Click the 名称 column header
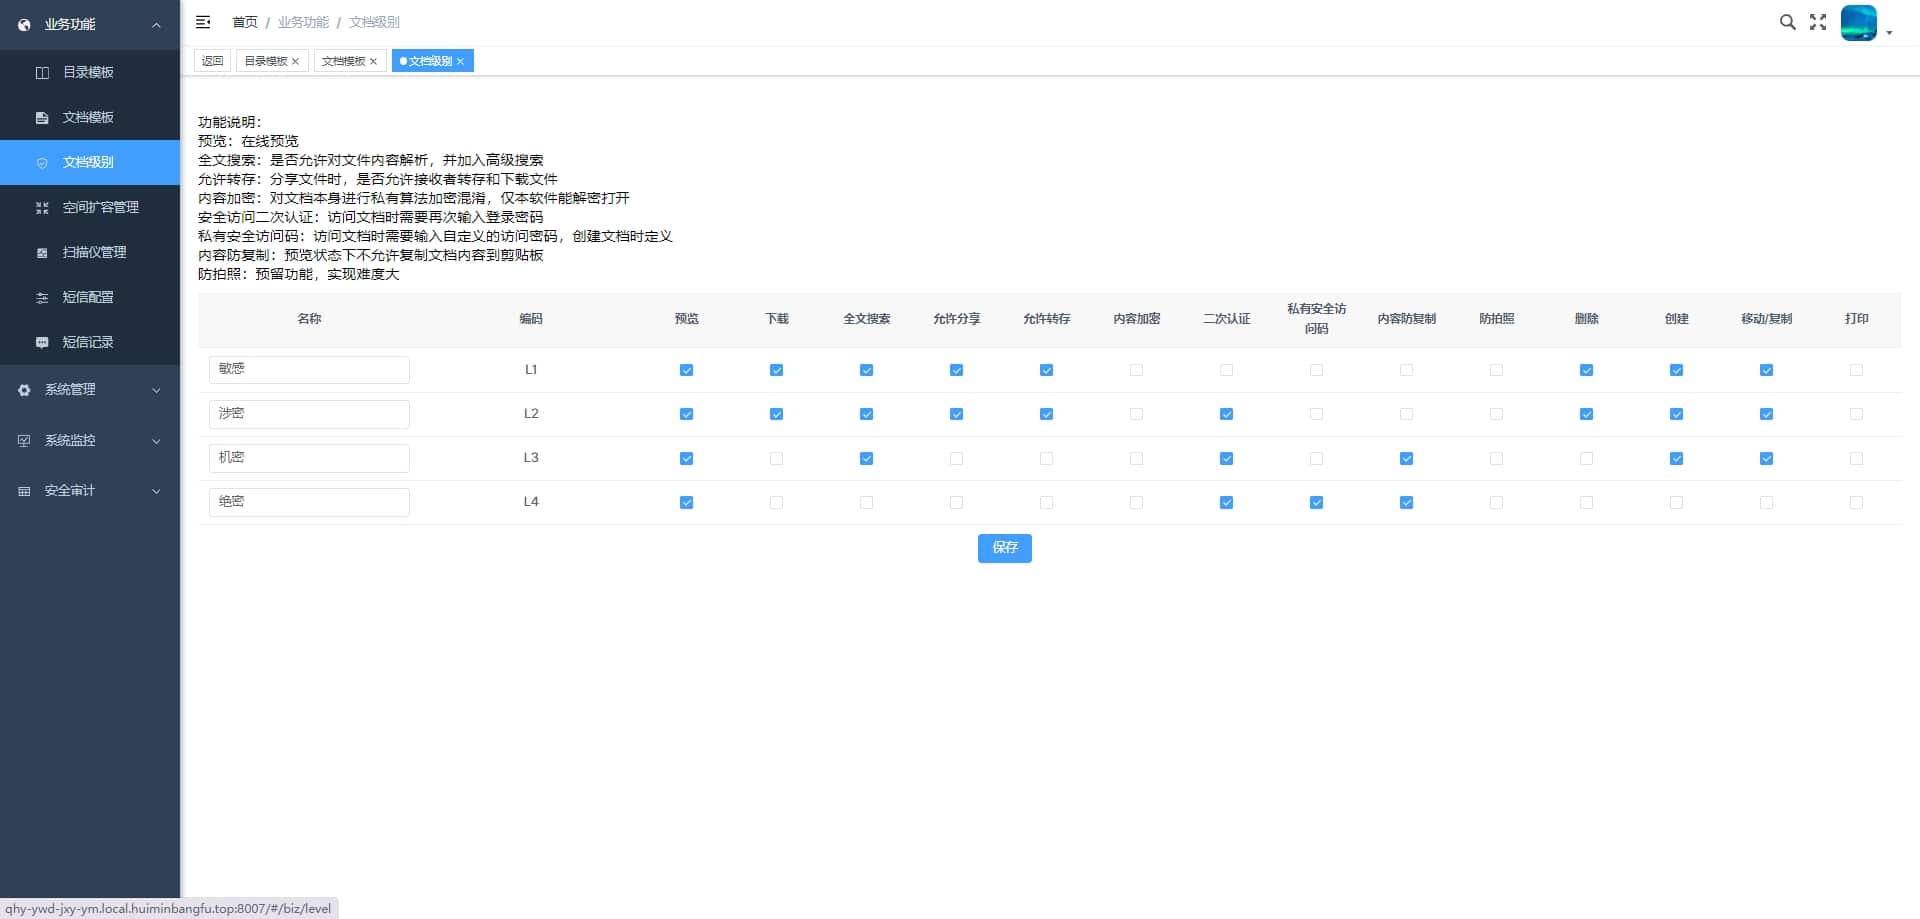 (x=309, y=319)
